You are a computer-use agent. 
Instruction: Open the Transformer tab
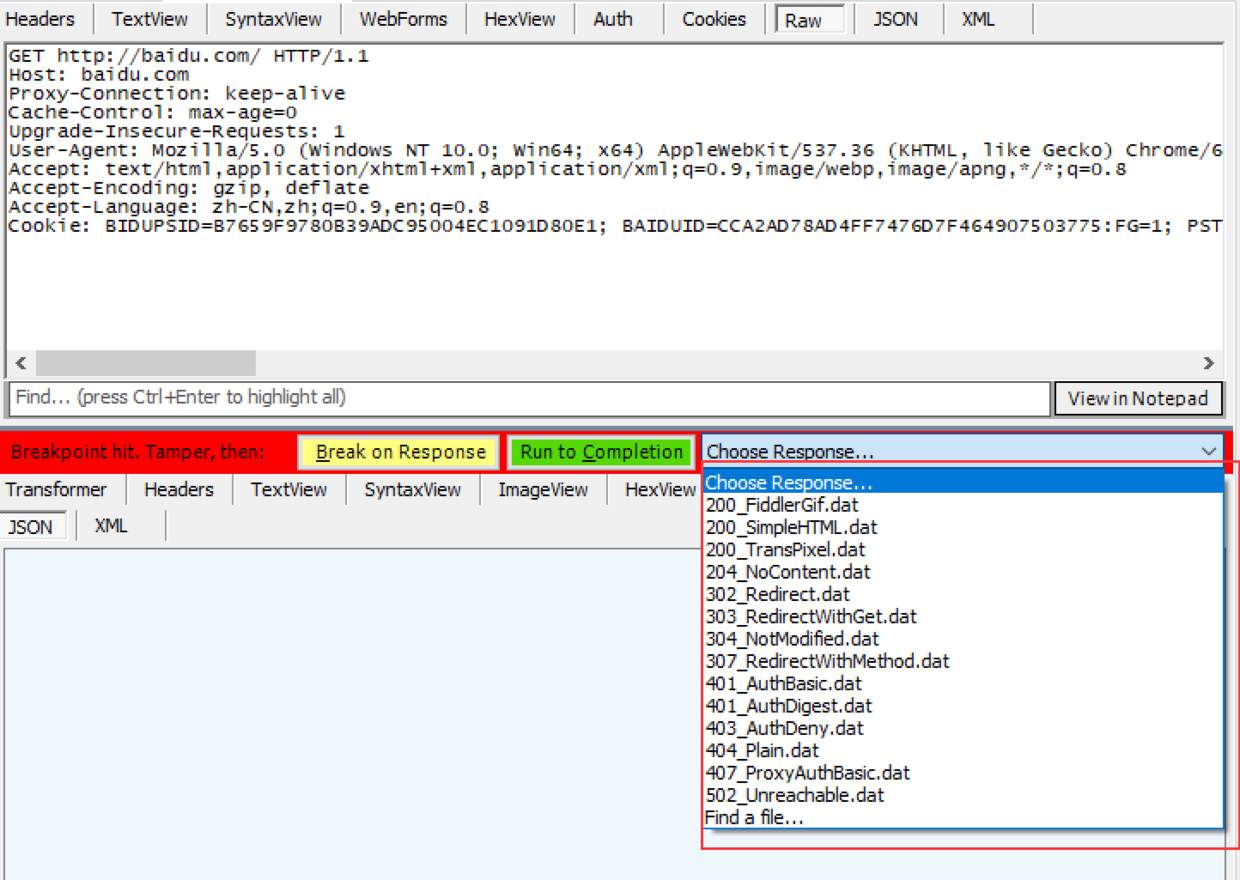coord(56,489)
